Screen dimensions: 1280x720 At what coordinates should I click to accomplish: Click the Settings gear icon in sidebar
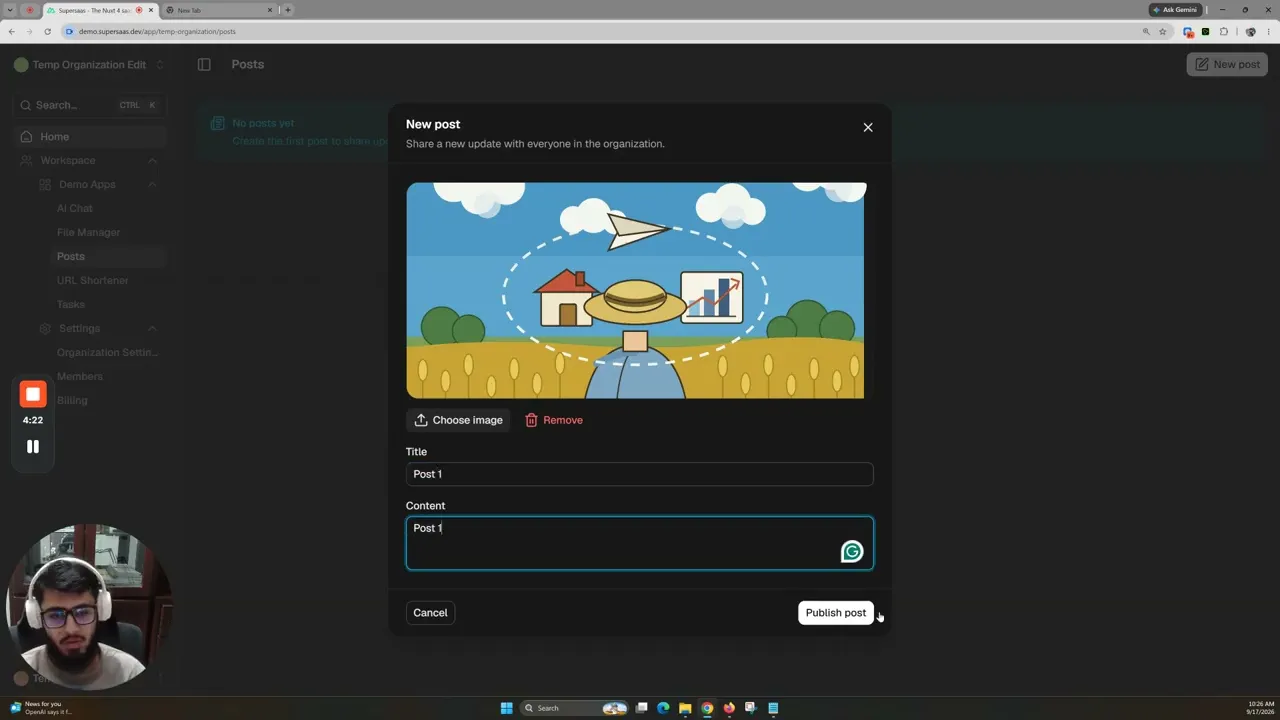[45, 328]
